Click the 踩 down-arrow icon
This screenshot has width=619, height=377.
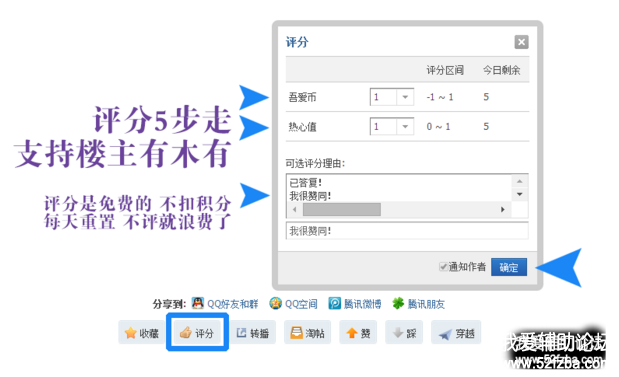point(398,333)
